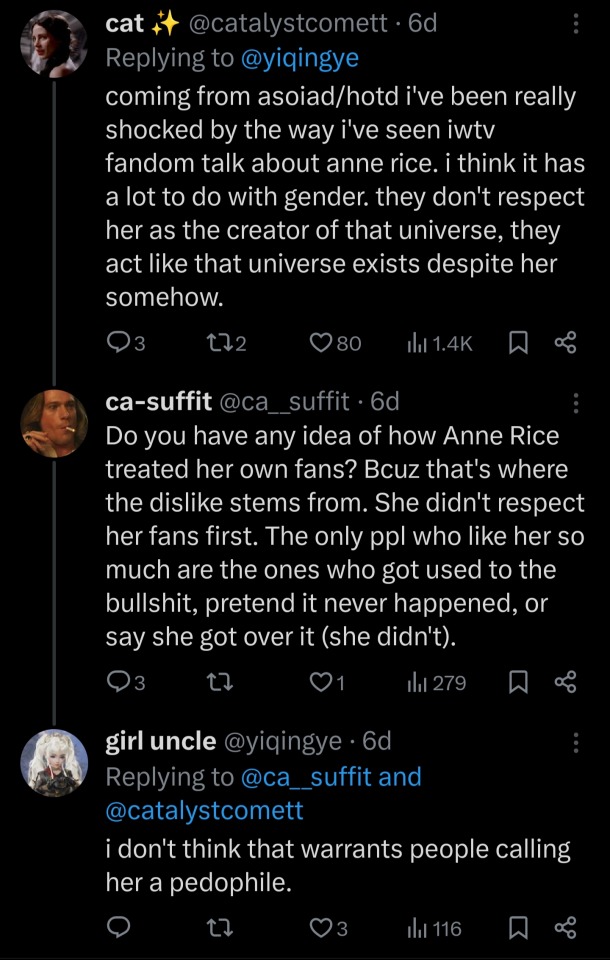Share cat's tweet

[x=565, y=343]
